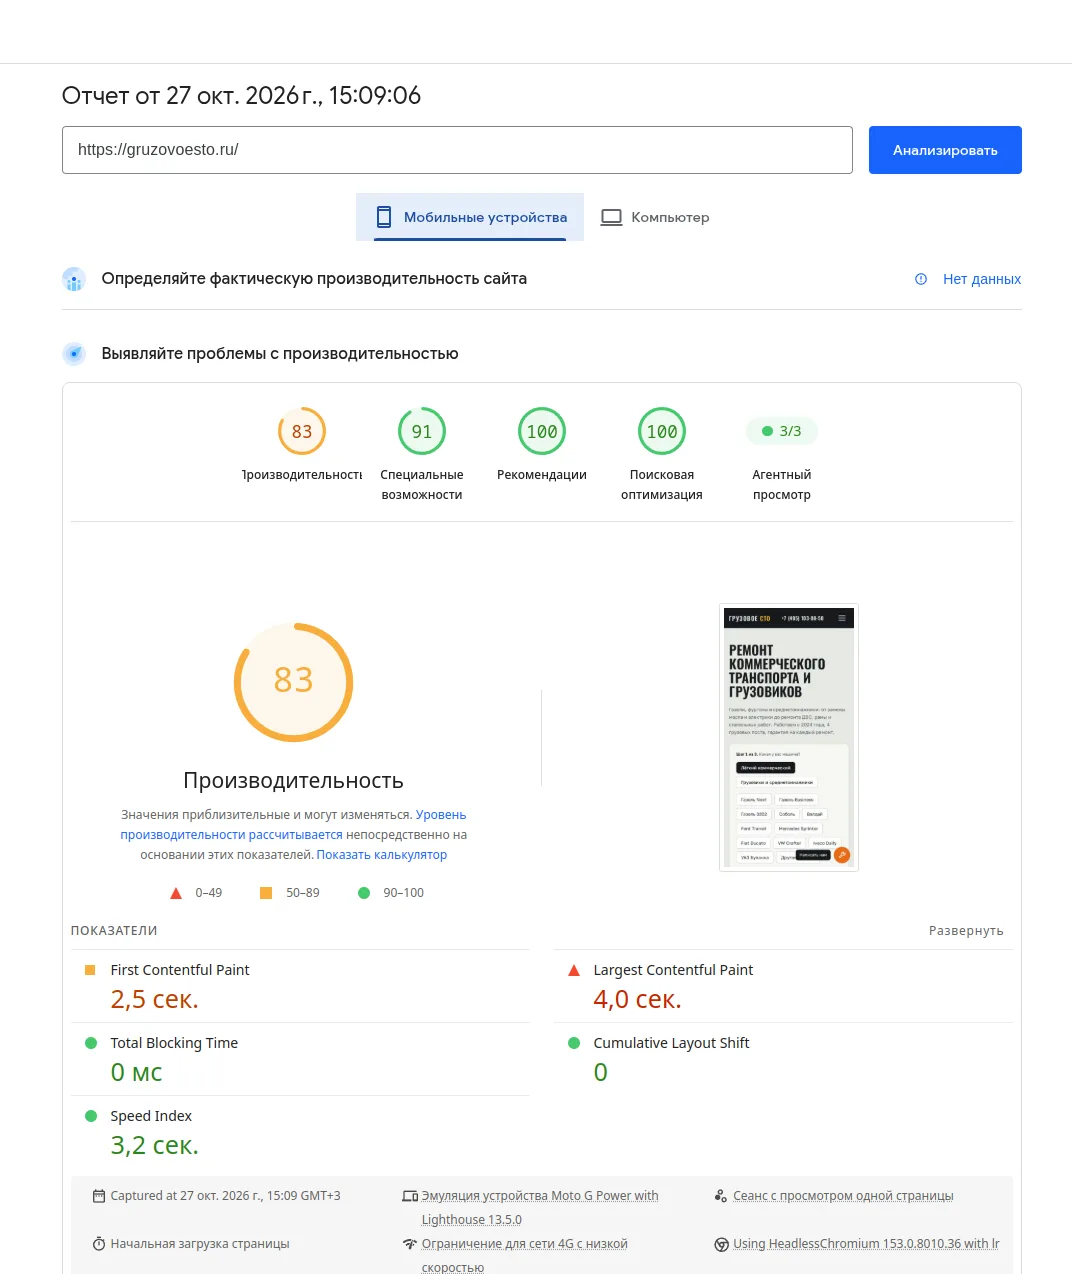Click the green dot beside Total Blocking Time
This screenshot has width=1072, height=1274.
point(91,1043)
